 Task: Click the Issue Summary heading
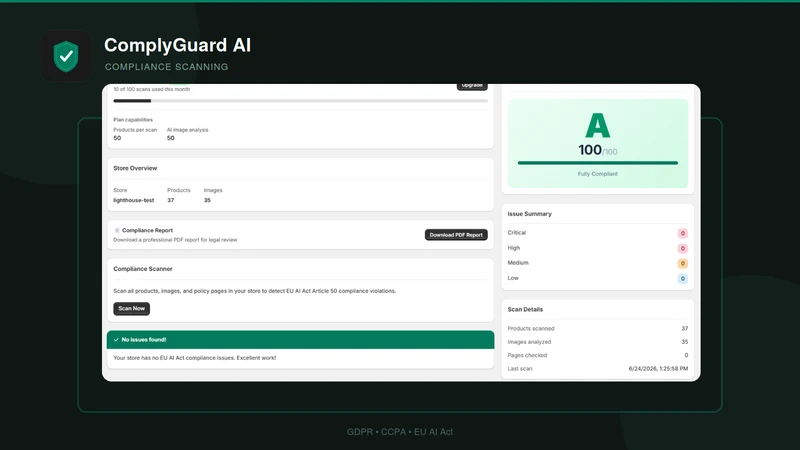point(530,214)
